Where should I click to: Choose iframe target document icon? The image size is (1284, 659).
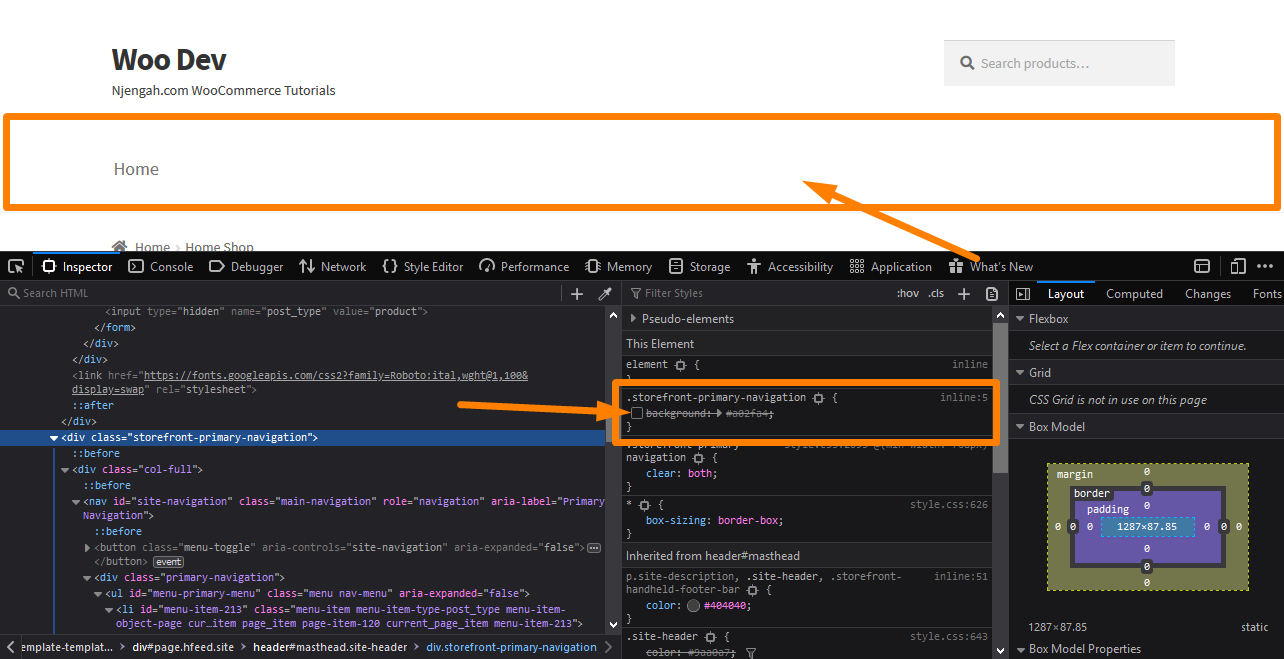[1202, 267]
